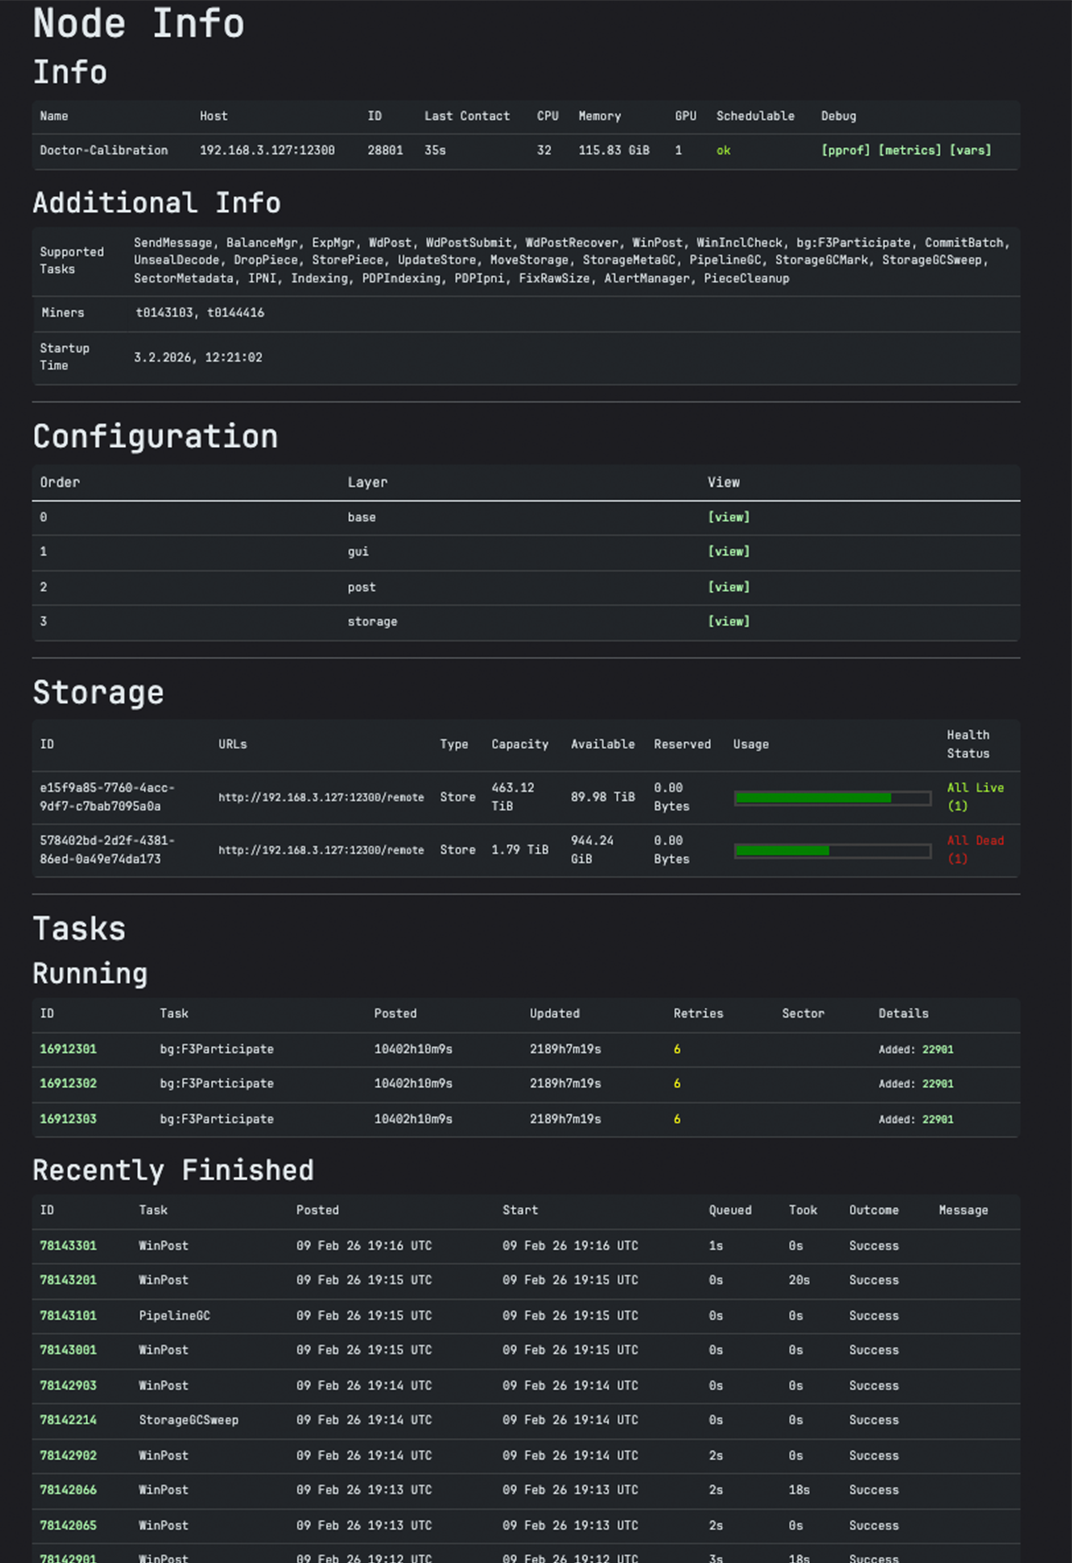Open finished task ID 78143201

(x=68, y=1280)
